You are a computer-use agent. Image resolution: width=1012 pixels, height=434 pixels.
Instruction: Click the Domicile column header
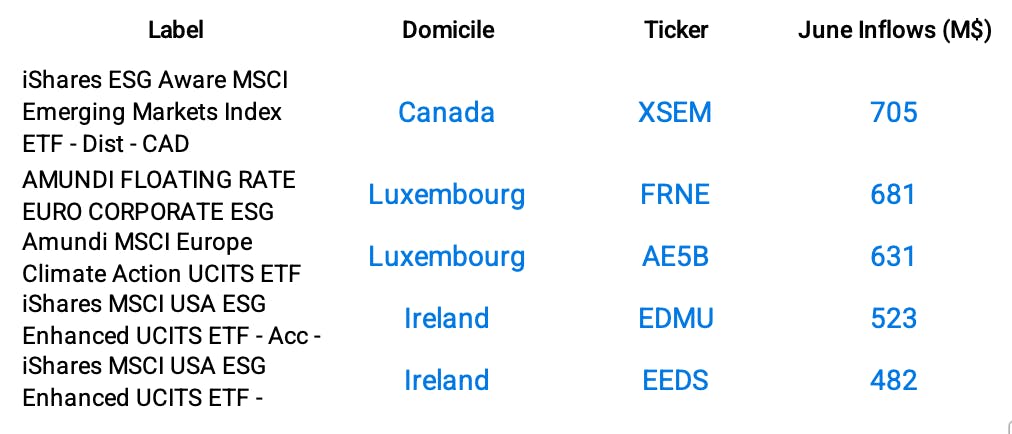pos(448,30)
